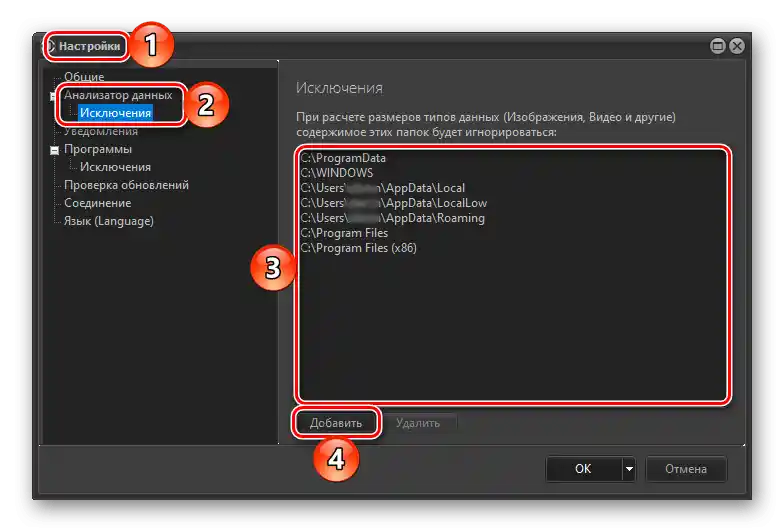Open the Соединение settings section
This screenshot has height=532, width=784.
(98, 203)
